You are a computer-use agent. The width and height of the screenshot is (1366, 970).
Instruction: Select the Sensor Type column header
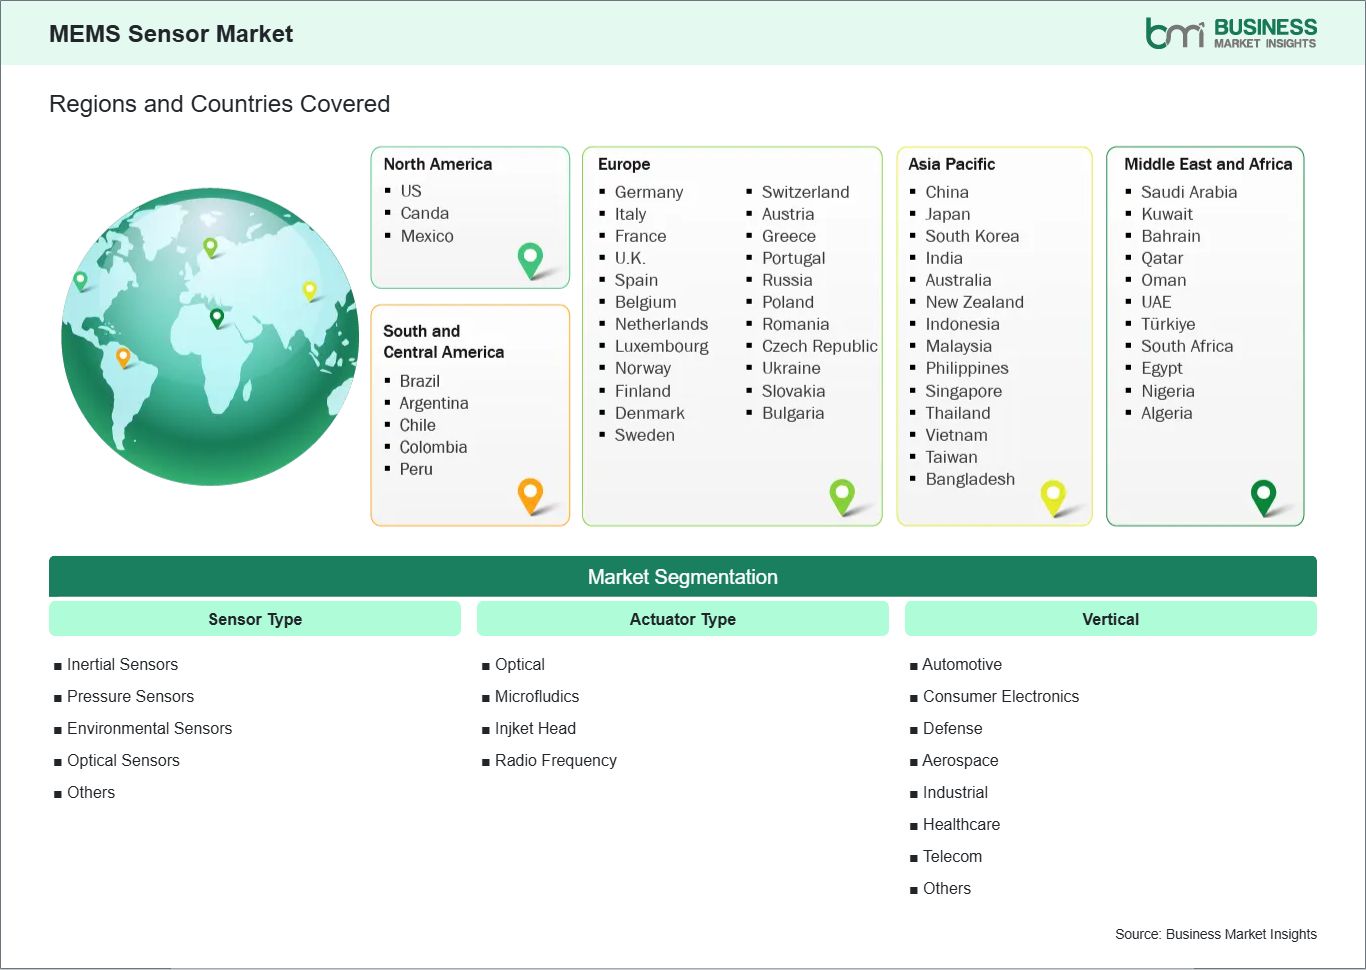[x=255, y=619]
